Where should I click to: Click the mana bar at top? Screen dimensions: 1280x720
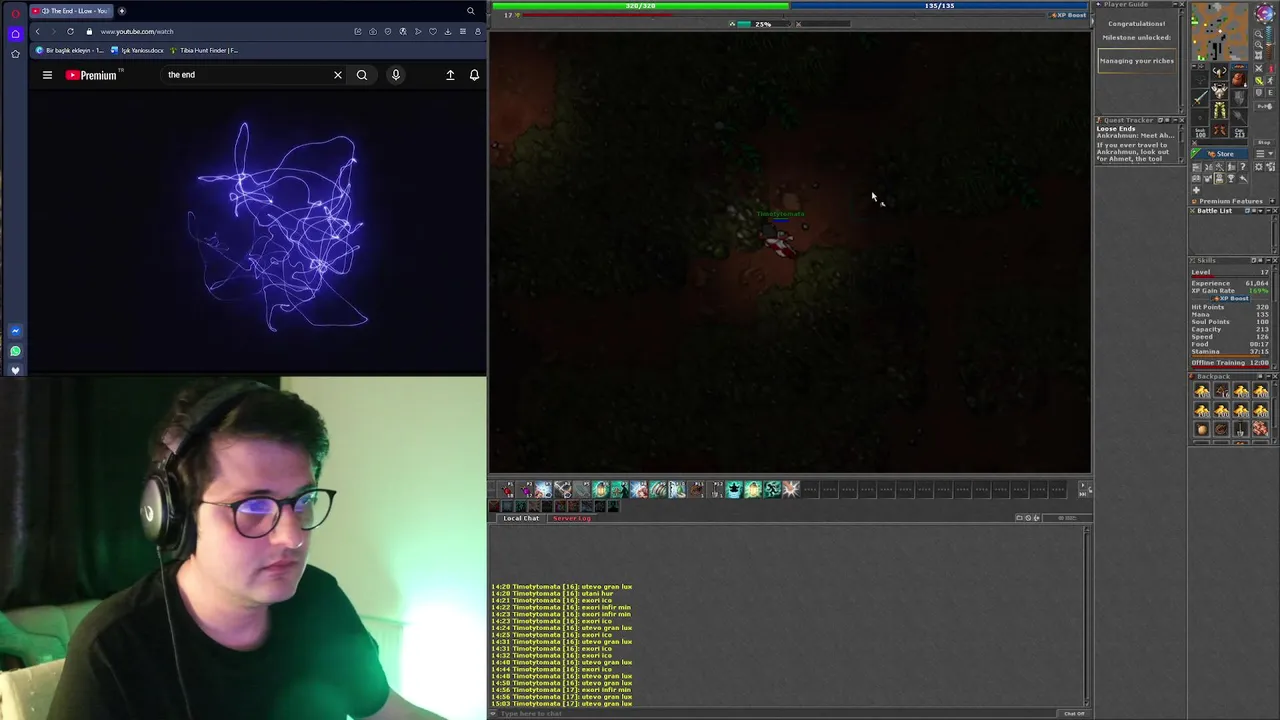click(940, 6)
